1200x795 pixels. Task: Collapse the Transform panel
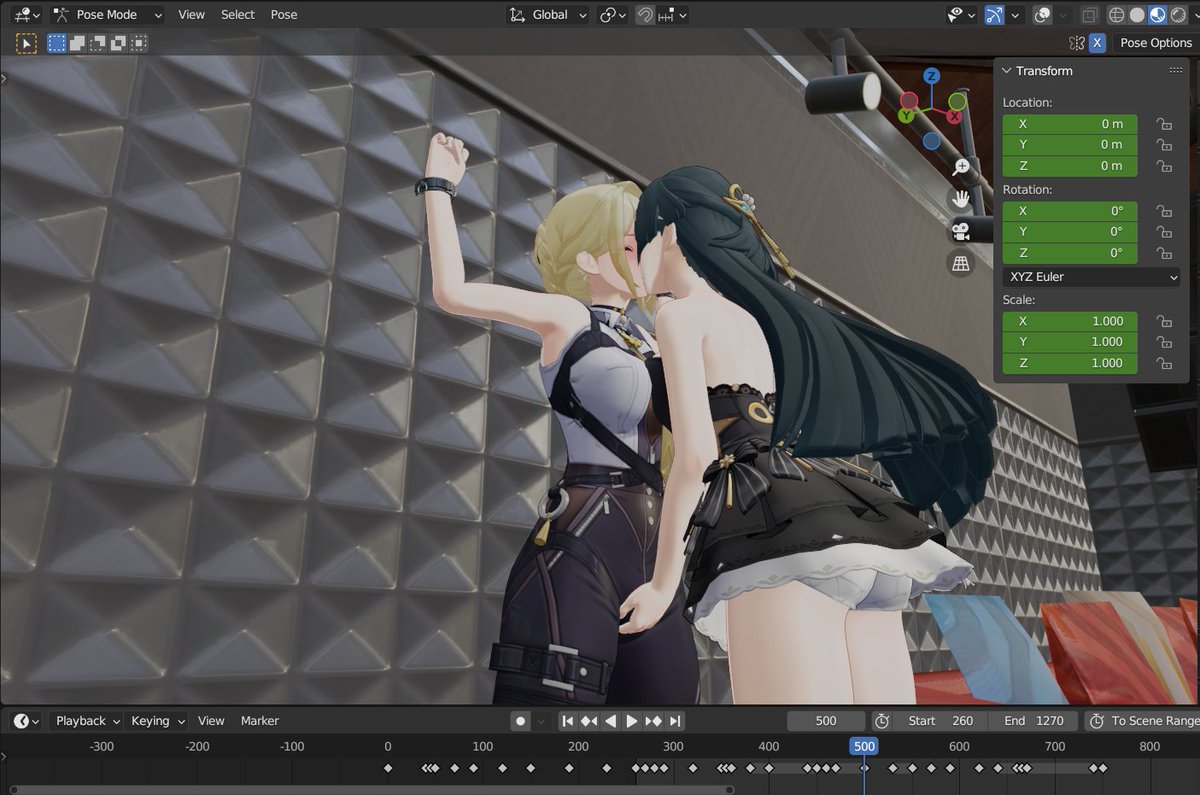coord(1006,71)
